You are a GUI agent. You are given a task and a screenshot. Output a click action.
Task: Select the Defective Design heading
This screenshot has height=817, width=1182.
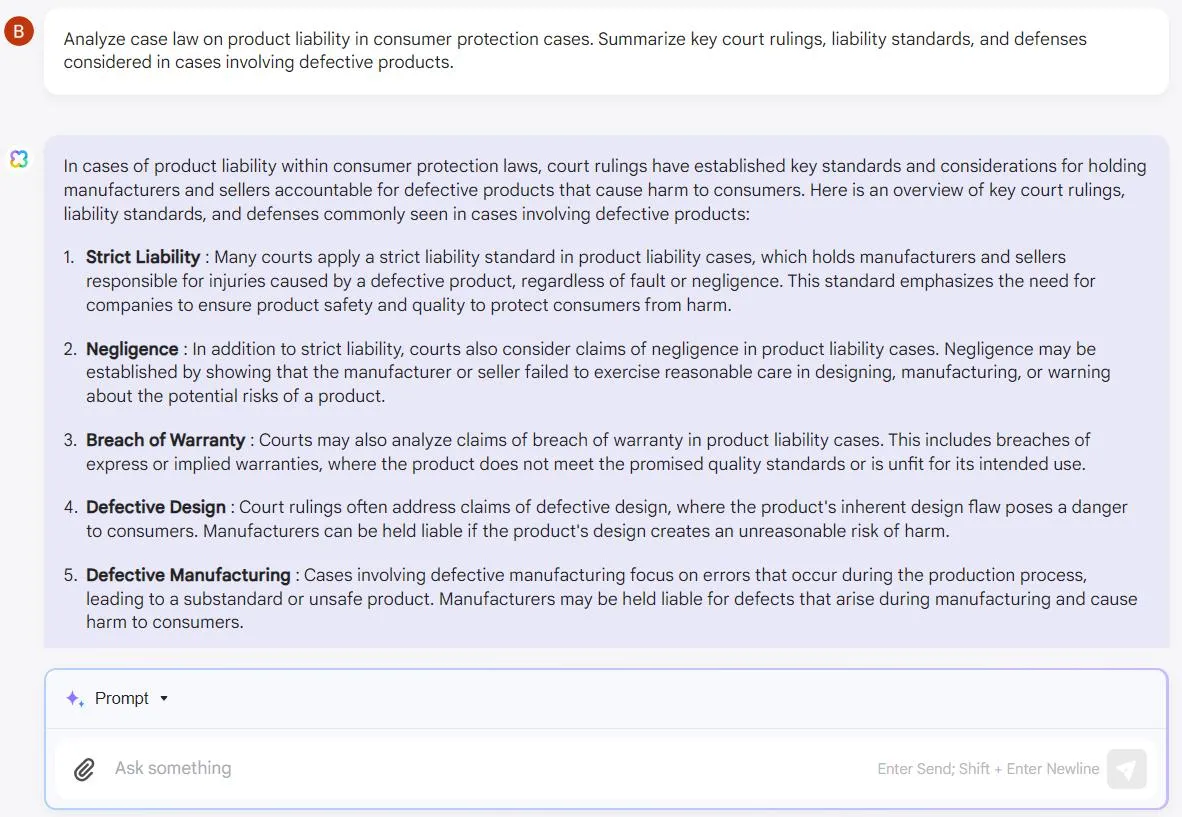[x=156, y=507]
